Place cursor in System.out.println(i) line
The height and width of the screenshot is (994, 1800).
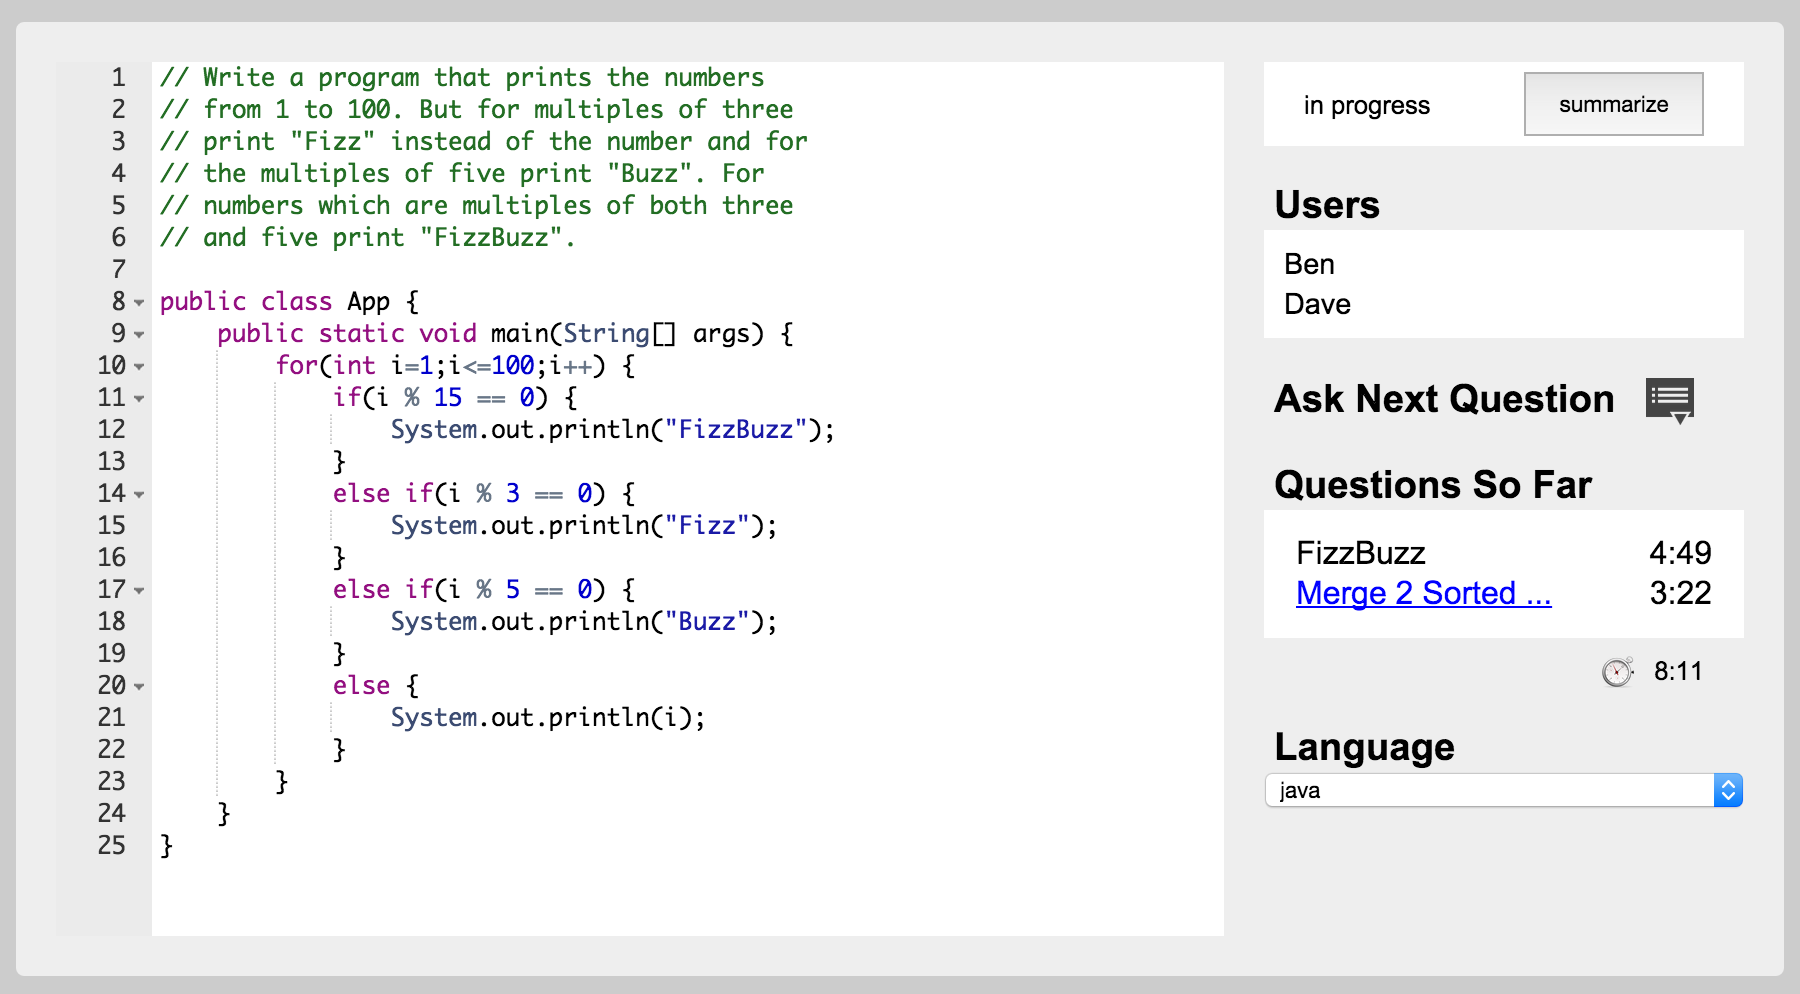click(x=547, y=718)
